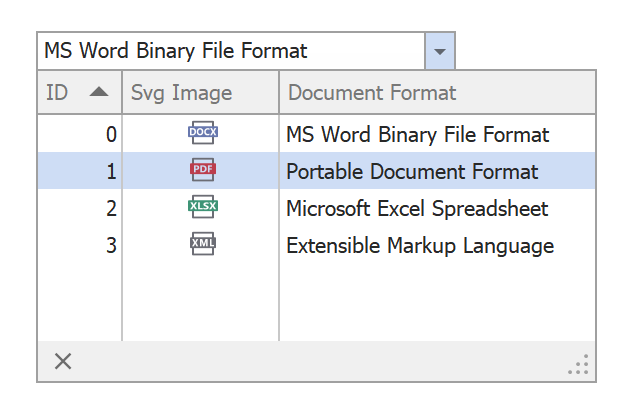The image size is (632, 414).
Task: Click the resize grip in popup corner
Action: pyautogui.click(x=579, y=364)
